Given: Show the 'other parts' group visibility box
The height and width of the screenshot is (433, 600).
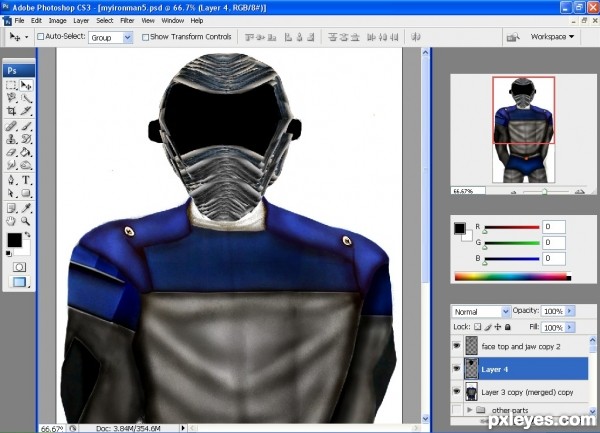Looking at the screenshot, I should [x=457, y=410].
